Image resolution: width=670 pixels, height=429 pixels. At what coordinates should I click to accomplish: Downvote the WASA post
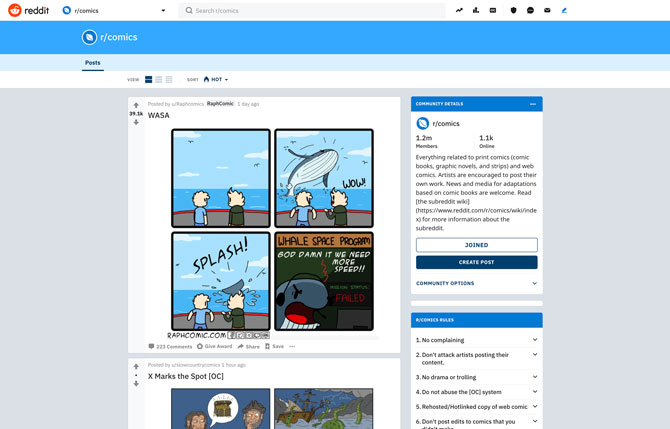(x=136, y=122)
